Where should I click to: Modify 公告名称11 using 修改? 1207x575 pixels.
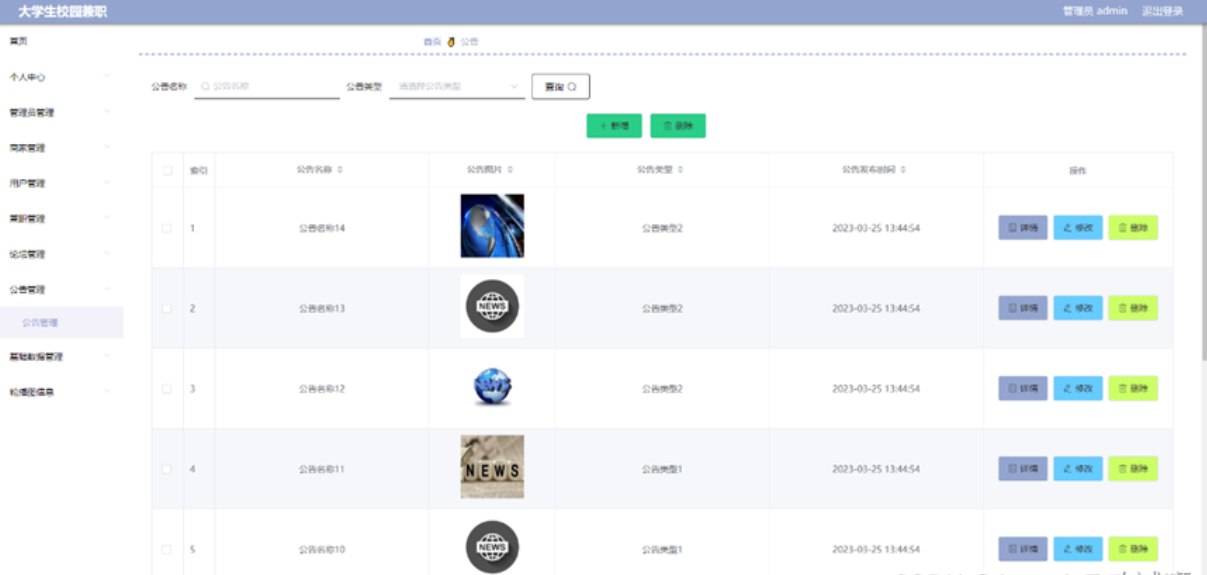pos(1078,469)
